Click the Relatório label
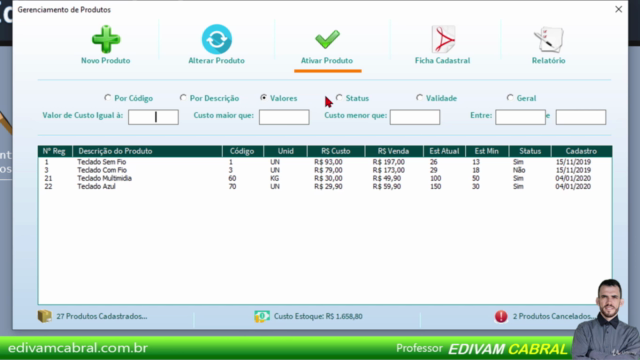The width and height of the screenshot is (640, 360). [x=549, y=60]
